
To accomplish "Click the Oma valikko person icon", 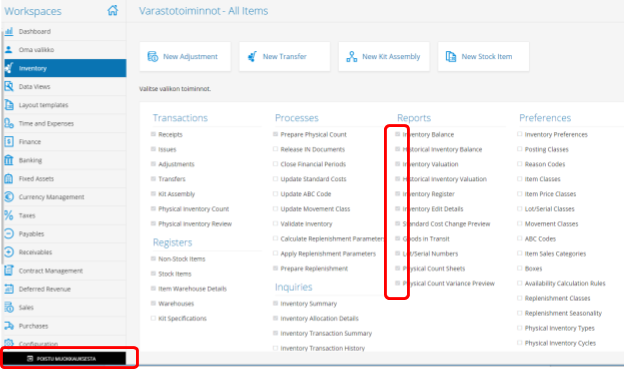I will [9, 50].
